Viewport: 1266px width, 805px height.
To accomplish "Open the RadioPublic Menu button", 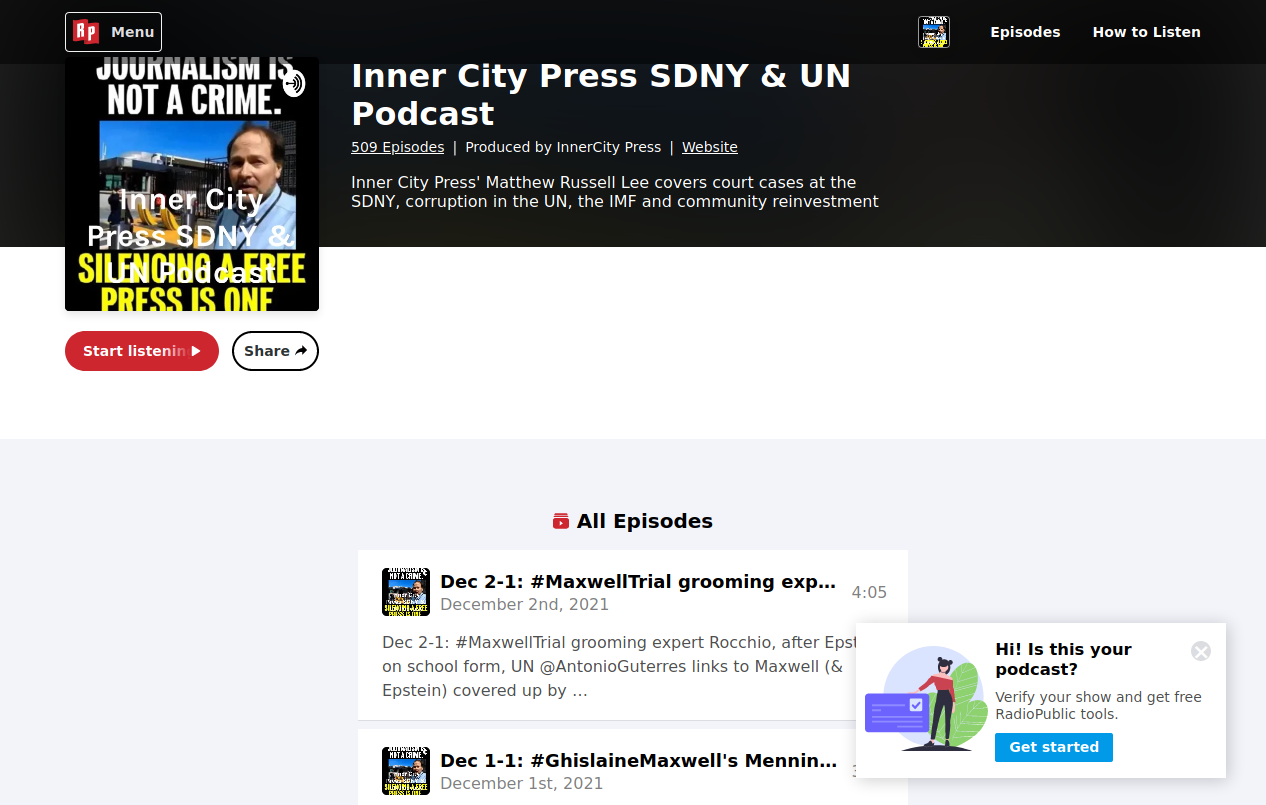I will coord(113,32).
